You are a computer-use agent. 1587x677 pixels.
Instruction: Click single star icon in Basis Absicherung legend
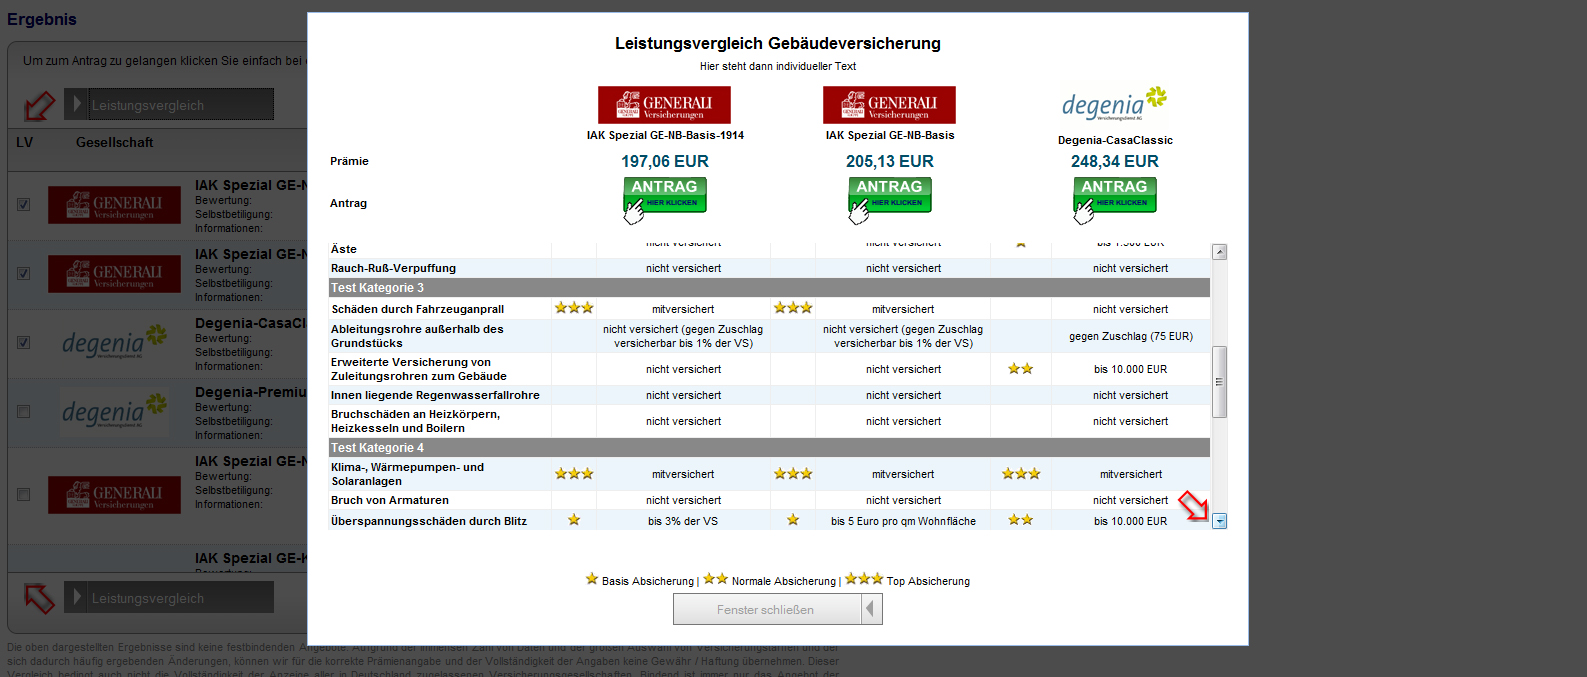click(x=592, y=579)
